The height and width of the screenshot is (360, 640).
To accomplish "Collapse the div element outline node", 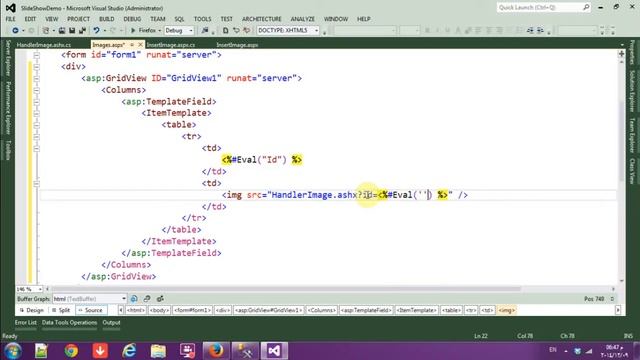I will (36, 67).
